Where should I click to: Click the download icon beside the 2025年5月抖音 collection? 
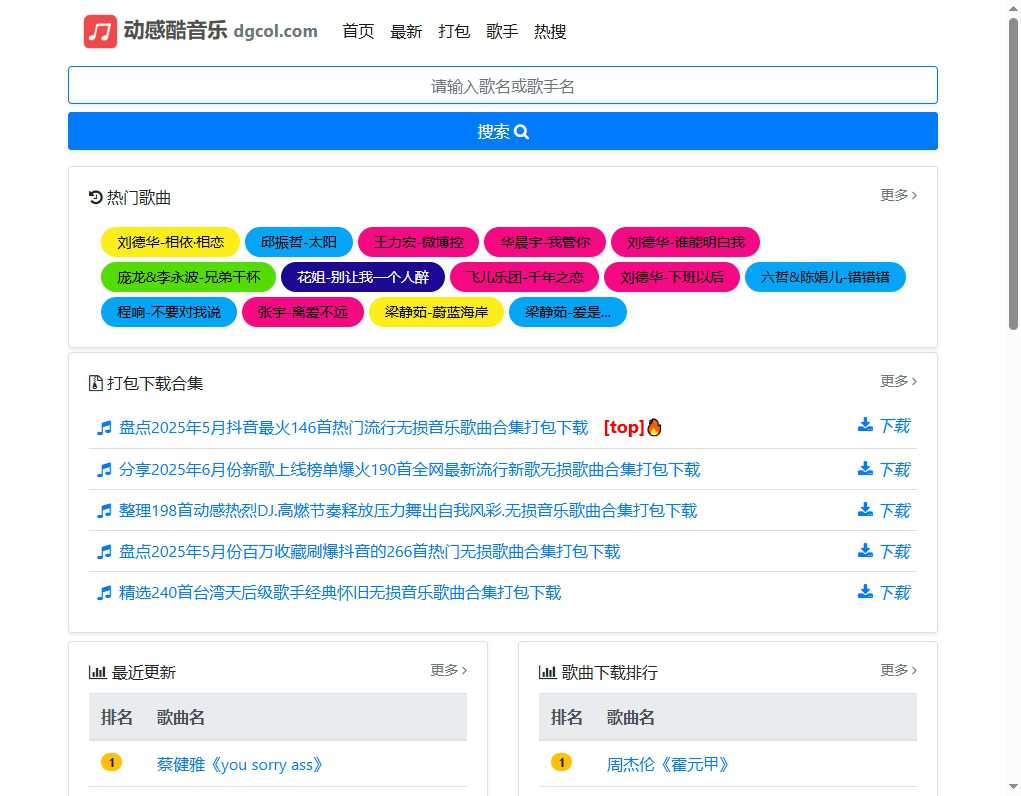pos(863,425)
